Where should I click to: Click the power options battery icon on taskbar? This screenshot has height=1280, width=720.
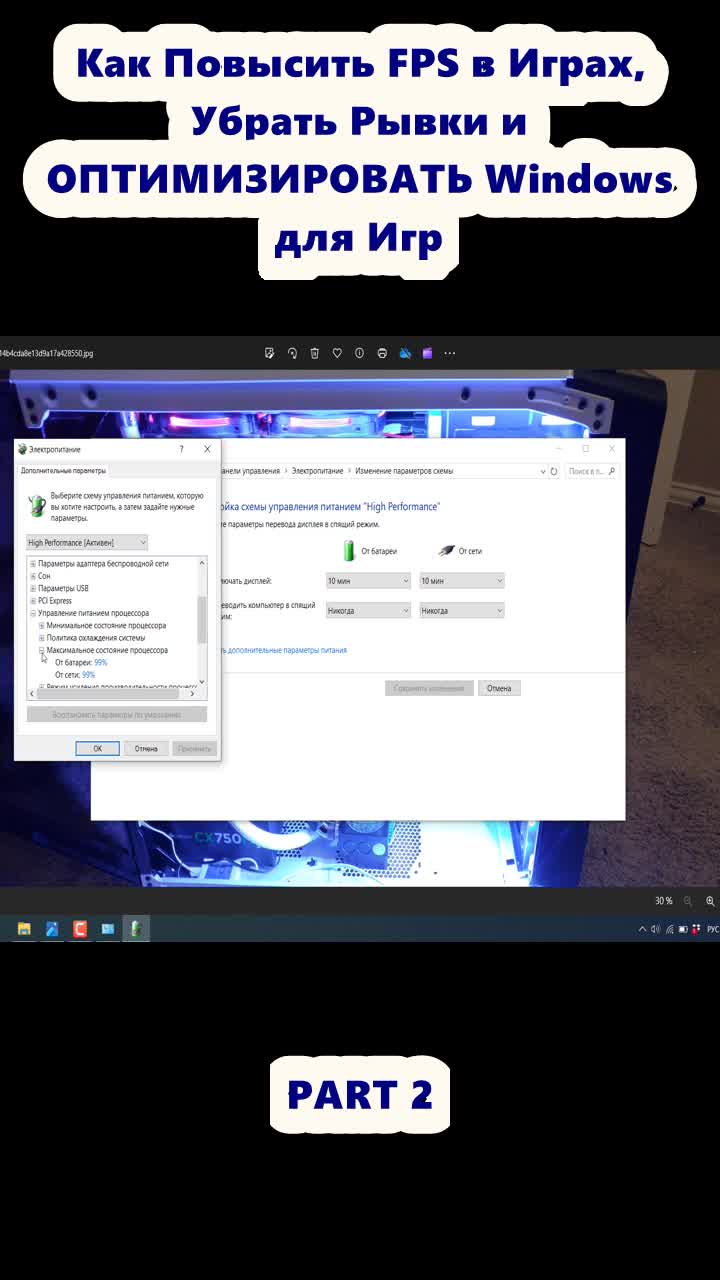click(x=135, y=929)
